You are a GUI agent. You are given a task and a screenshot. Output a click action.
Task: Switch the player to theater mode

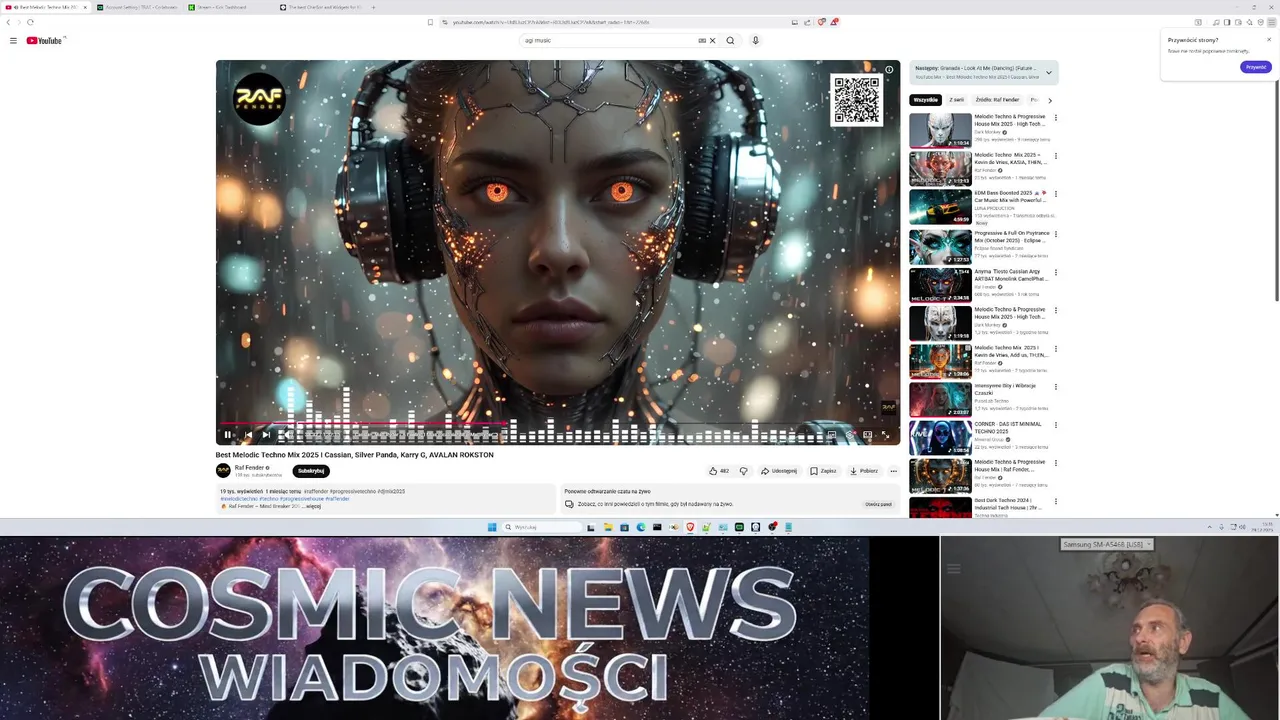[x=867, y=435]
